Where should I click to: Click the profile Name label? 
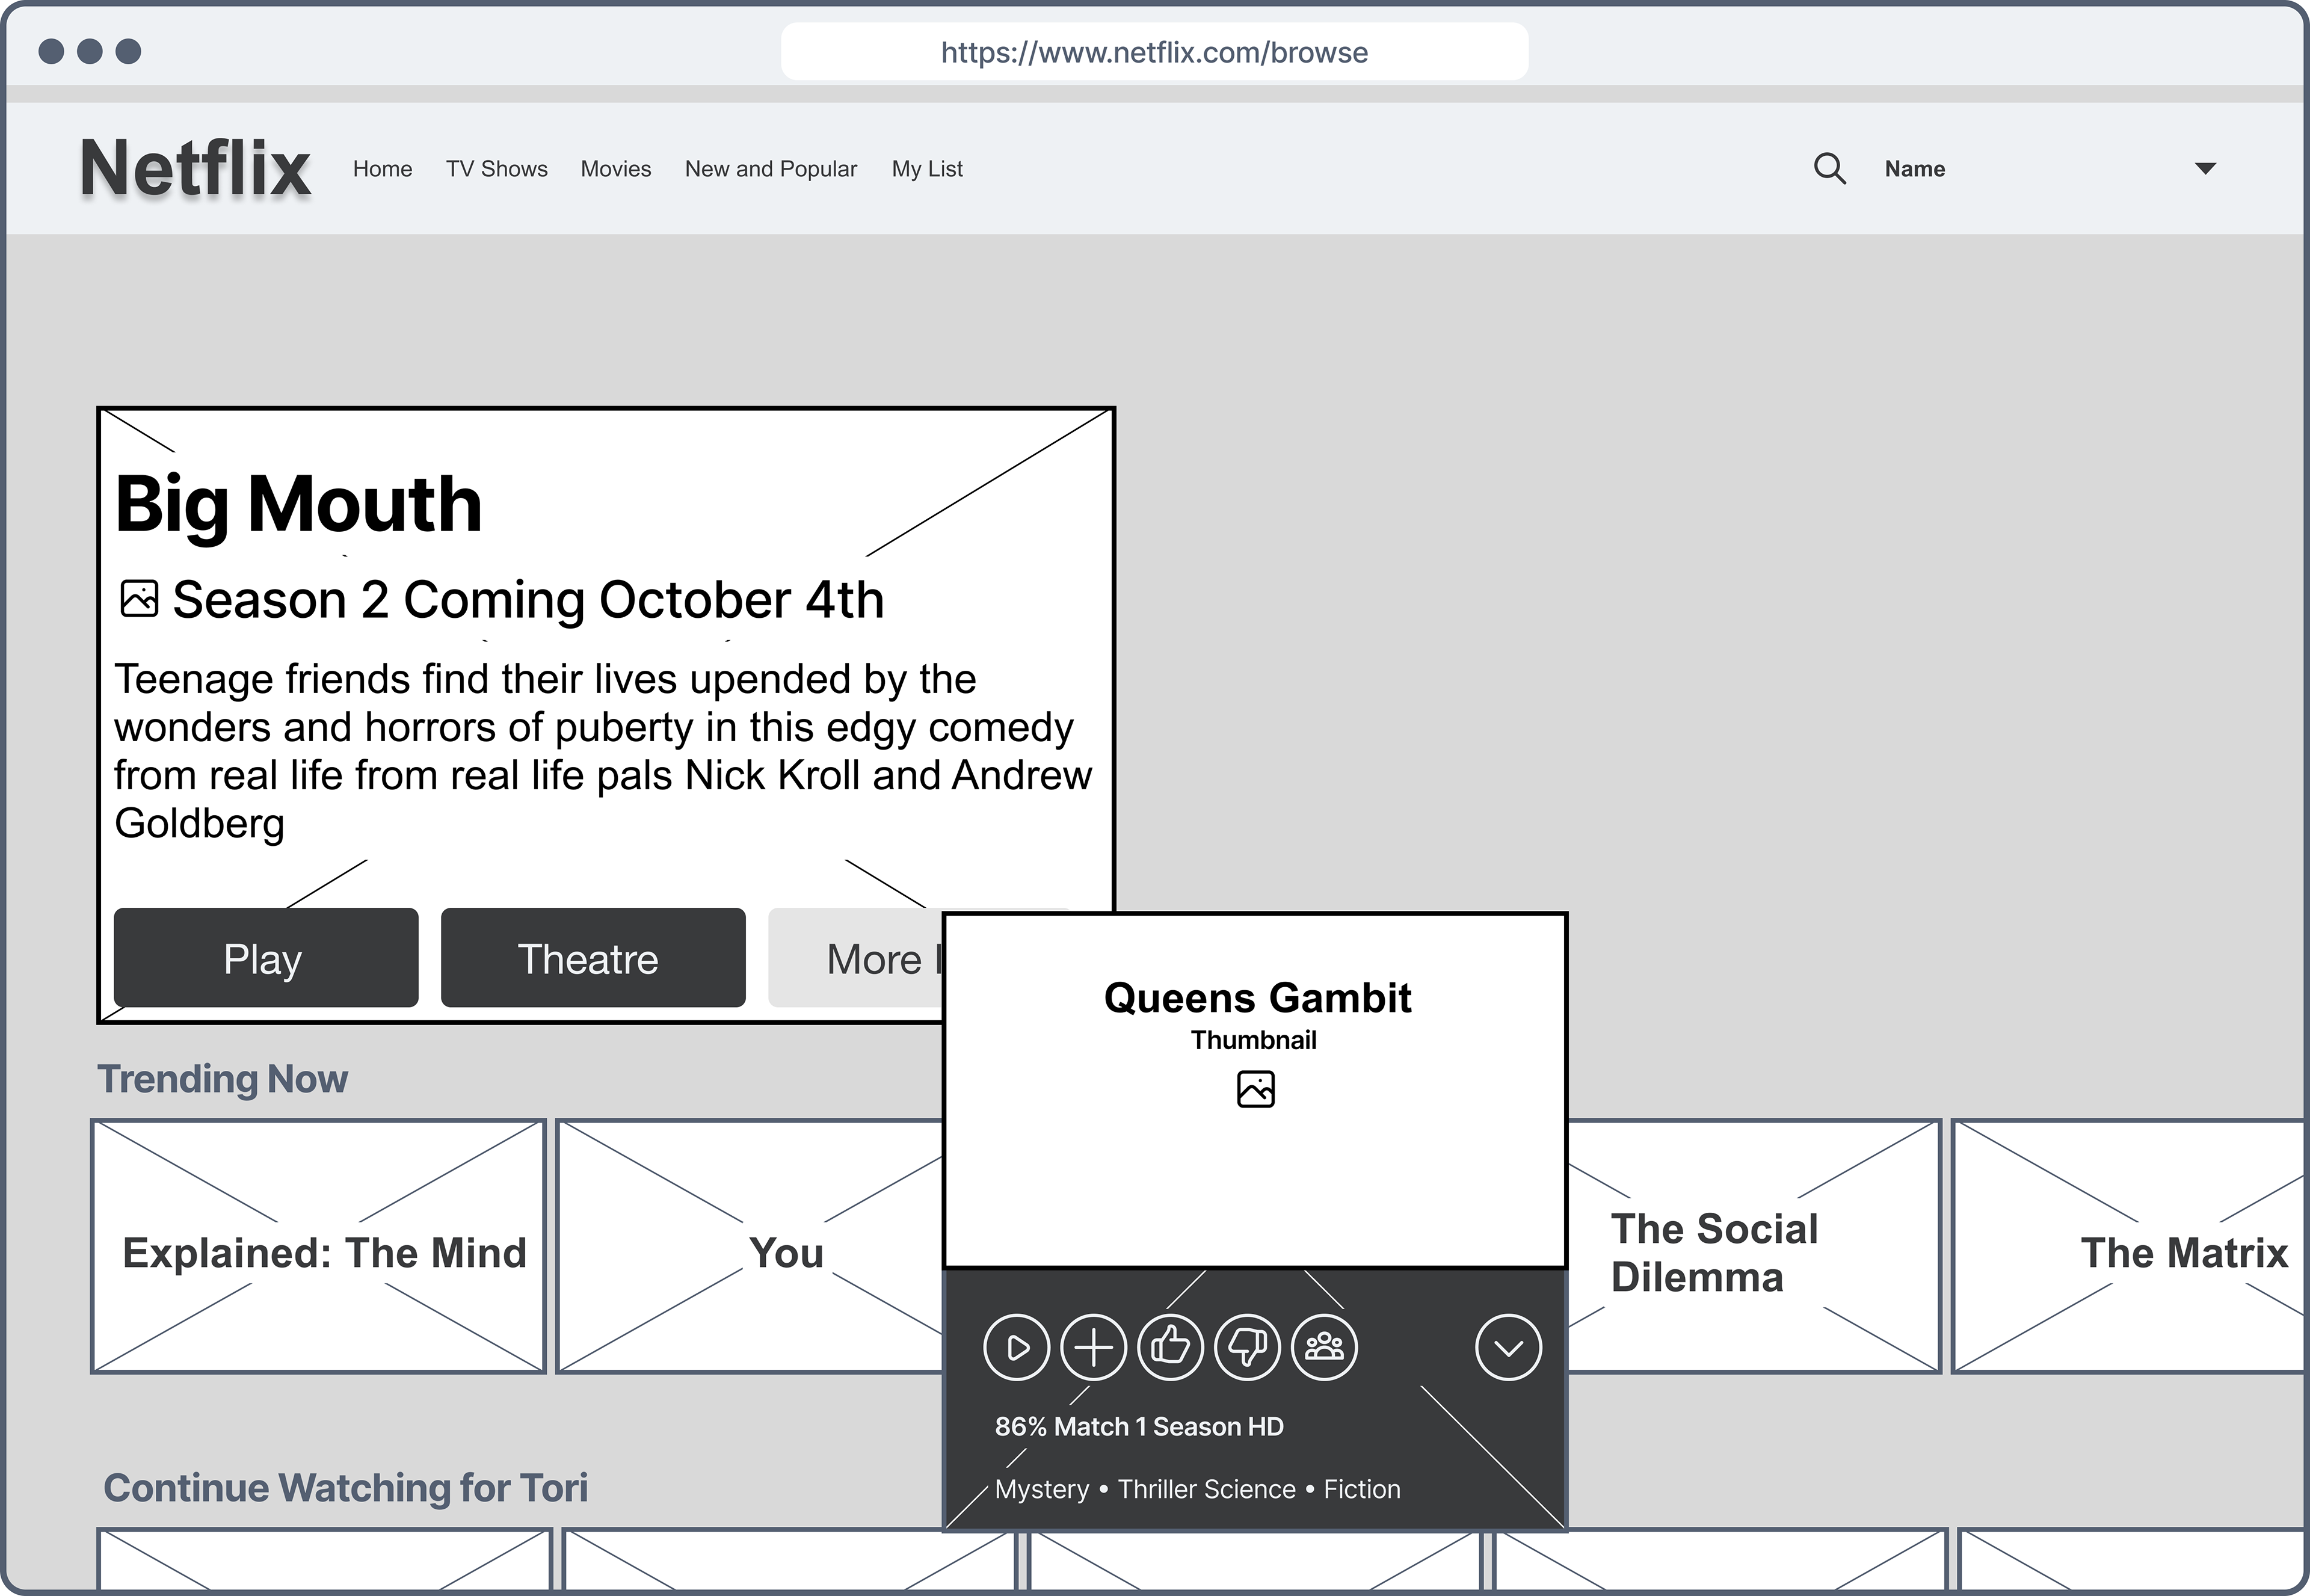point(1915,169)
